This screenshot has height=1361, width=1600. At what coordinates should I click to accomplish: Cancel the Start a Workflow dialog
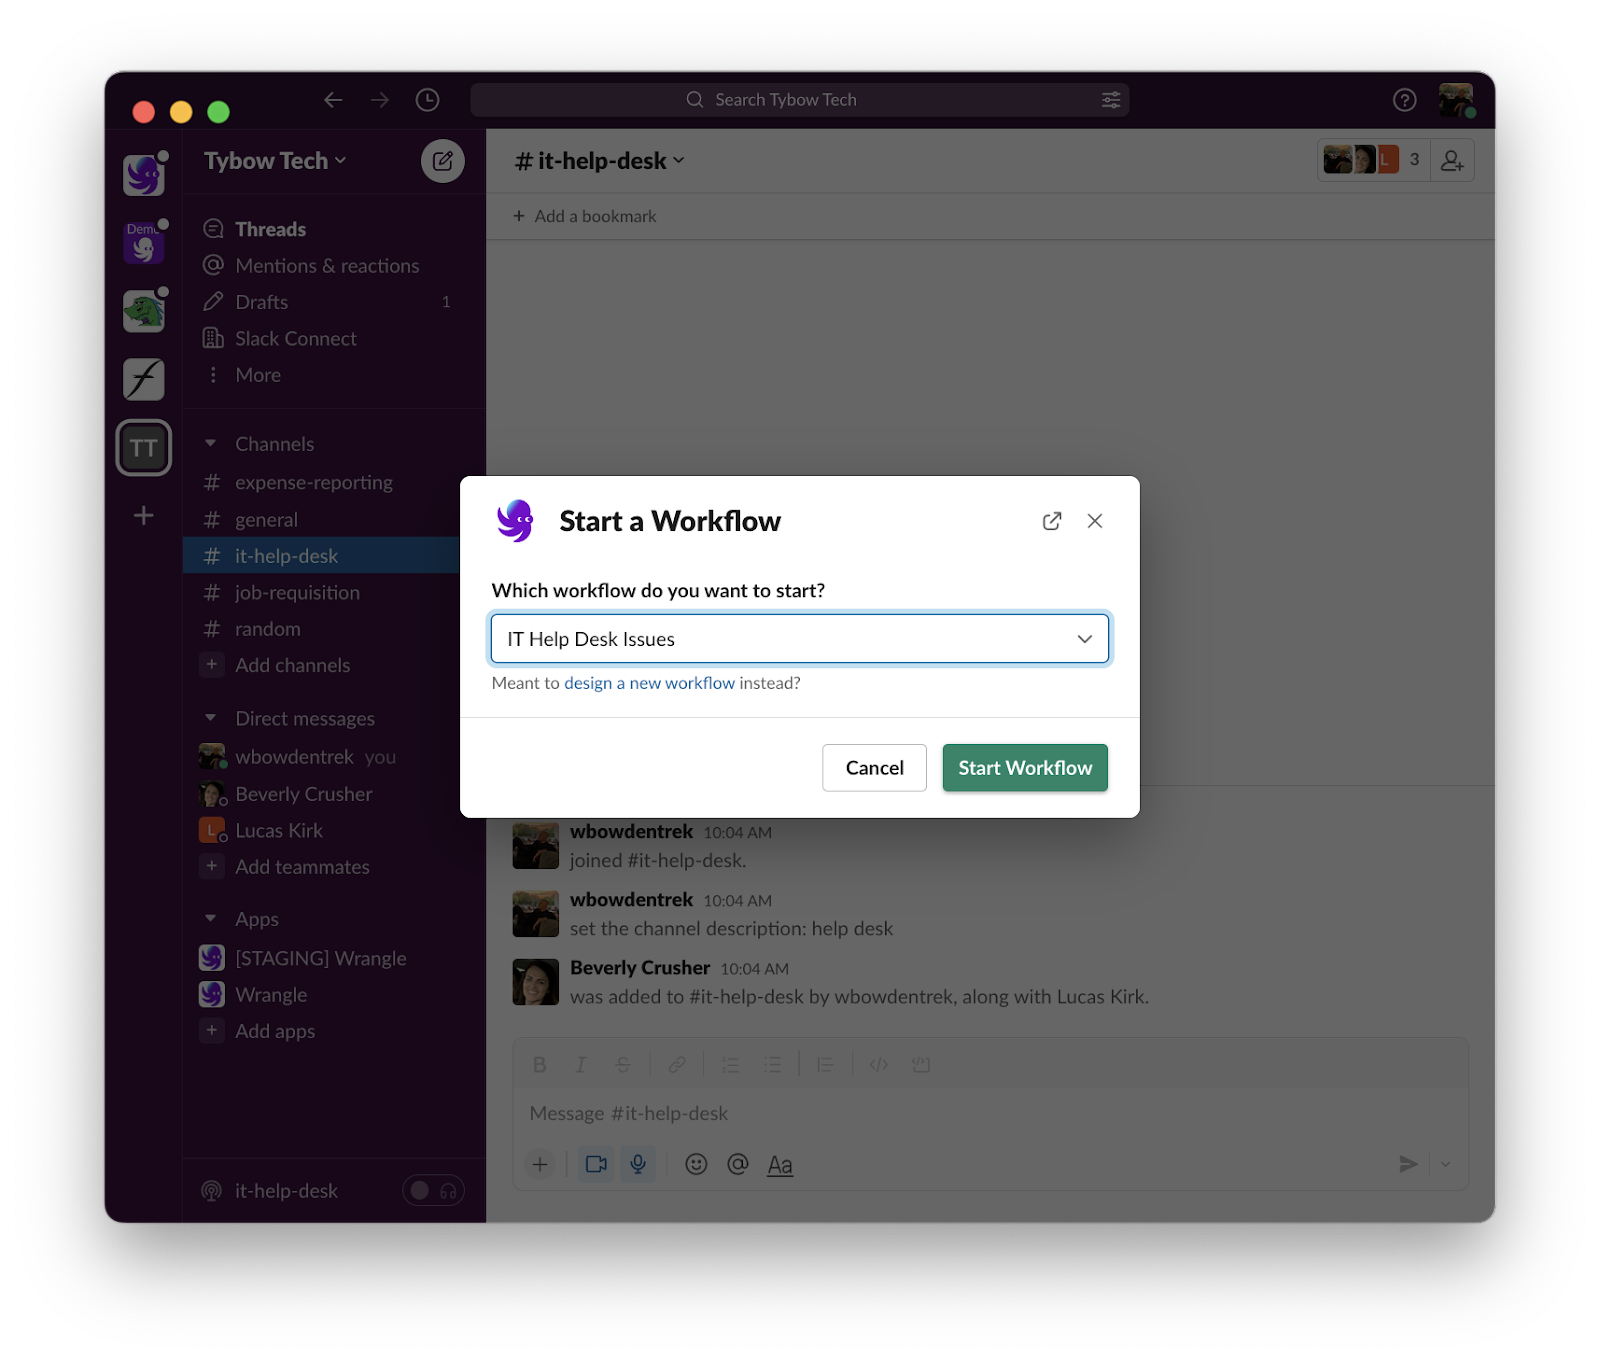pyautogui.click(x=874, y=768)
